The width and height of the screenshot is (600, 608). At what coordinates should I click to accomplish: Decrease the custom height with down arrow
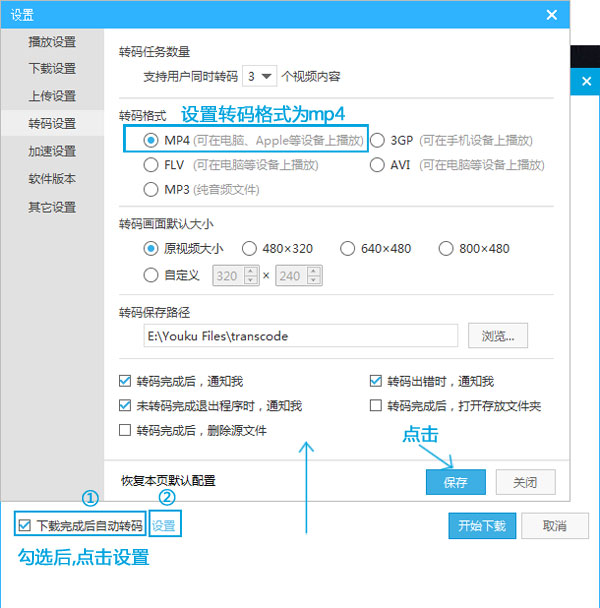click(x=314, y=280)
